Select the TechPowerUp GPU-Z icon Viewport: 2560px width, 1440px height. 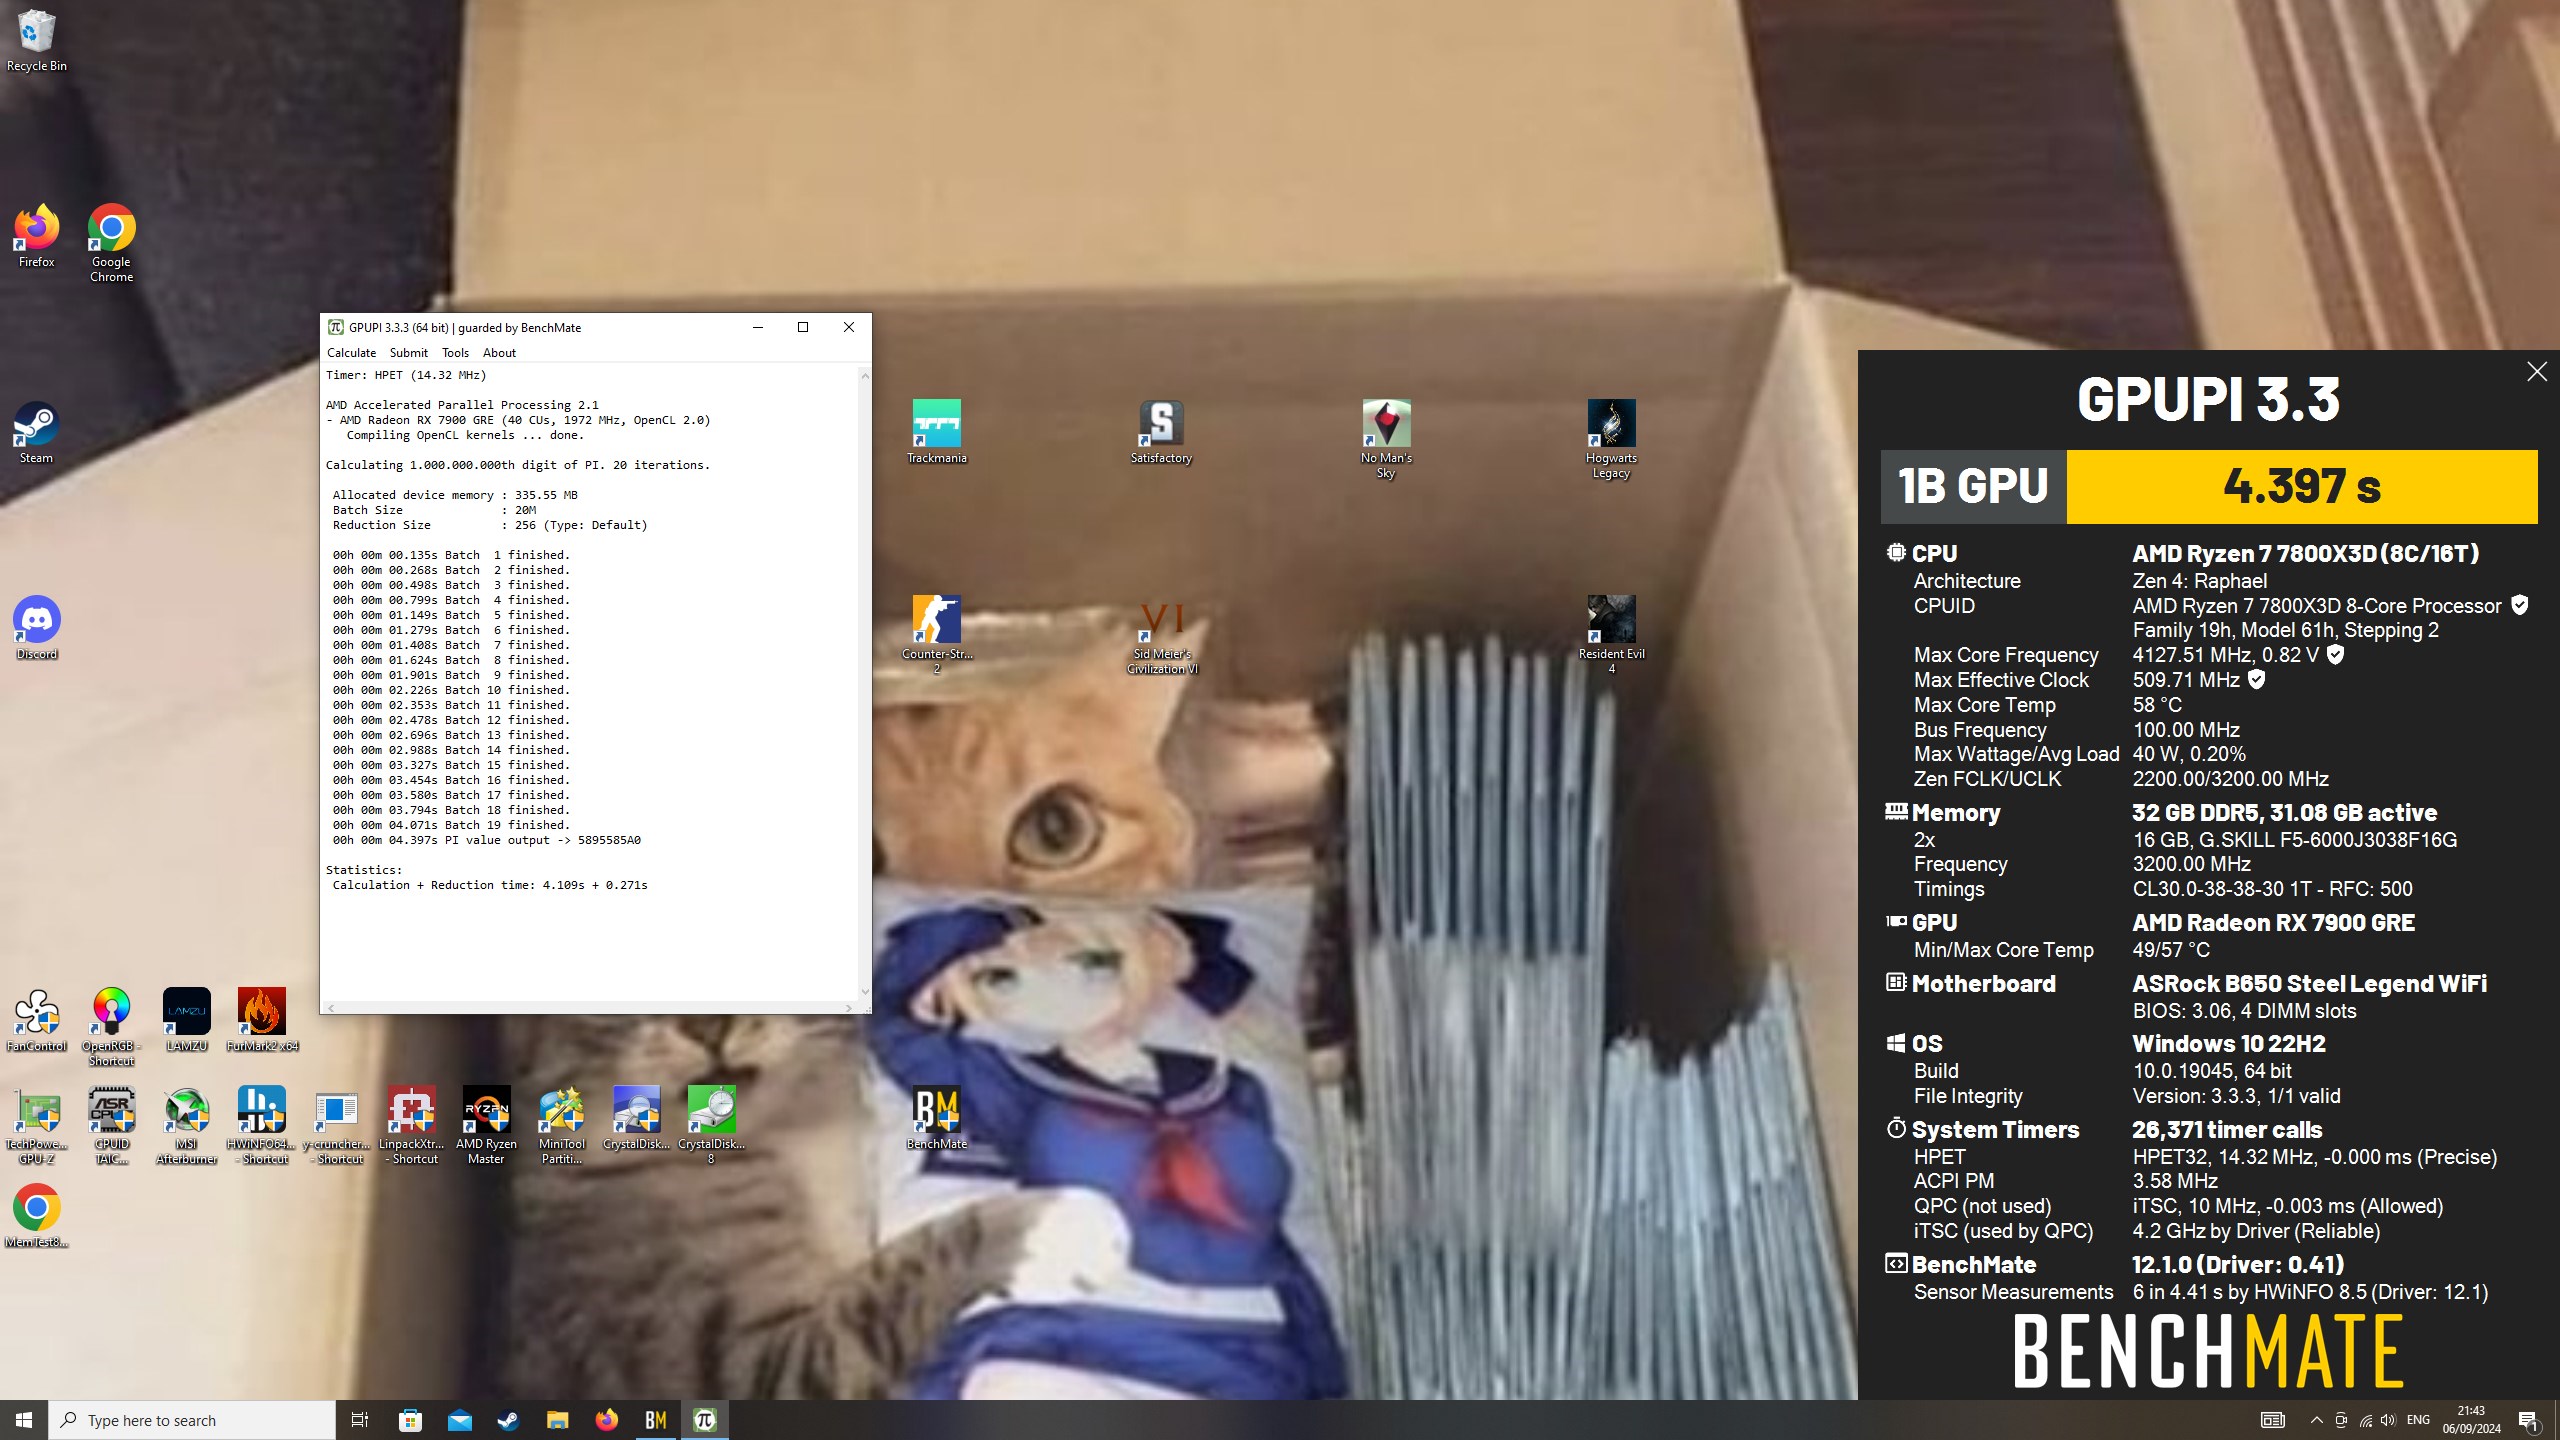36,1126
